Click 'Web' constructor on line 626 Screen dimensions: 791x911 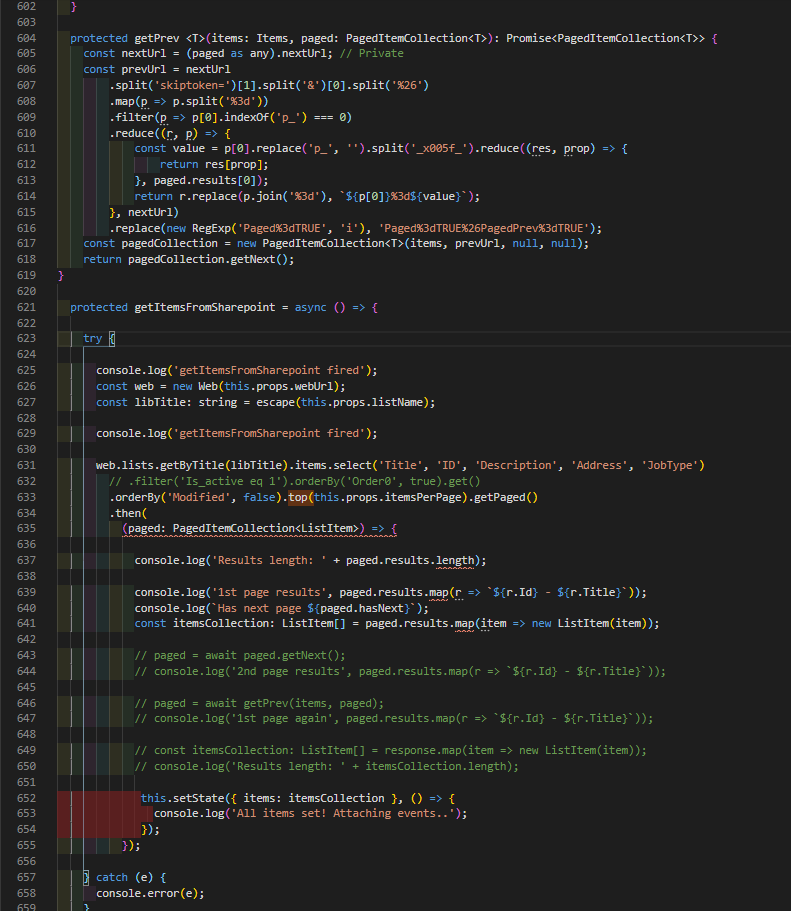click(208, 386)
